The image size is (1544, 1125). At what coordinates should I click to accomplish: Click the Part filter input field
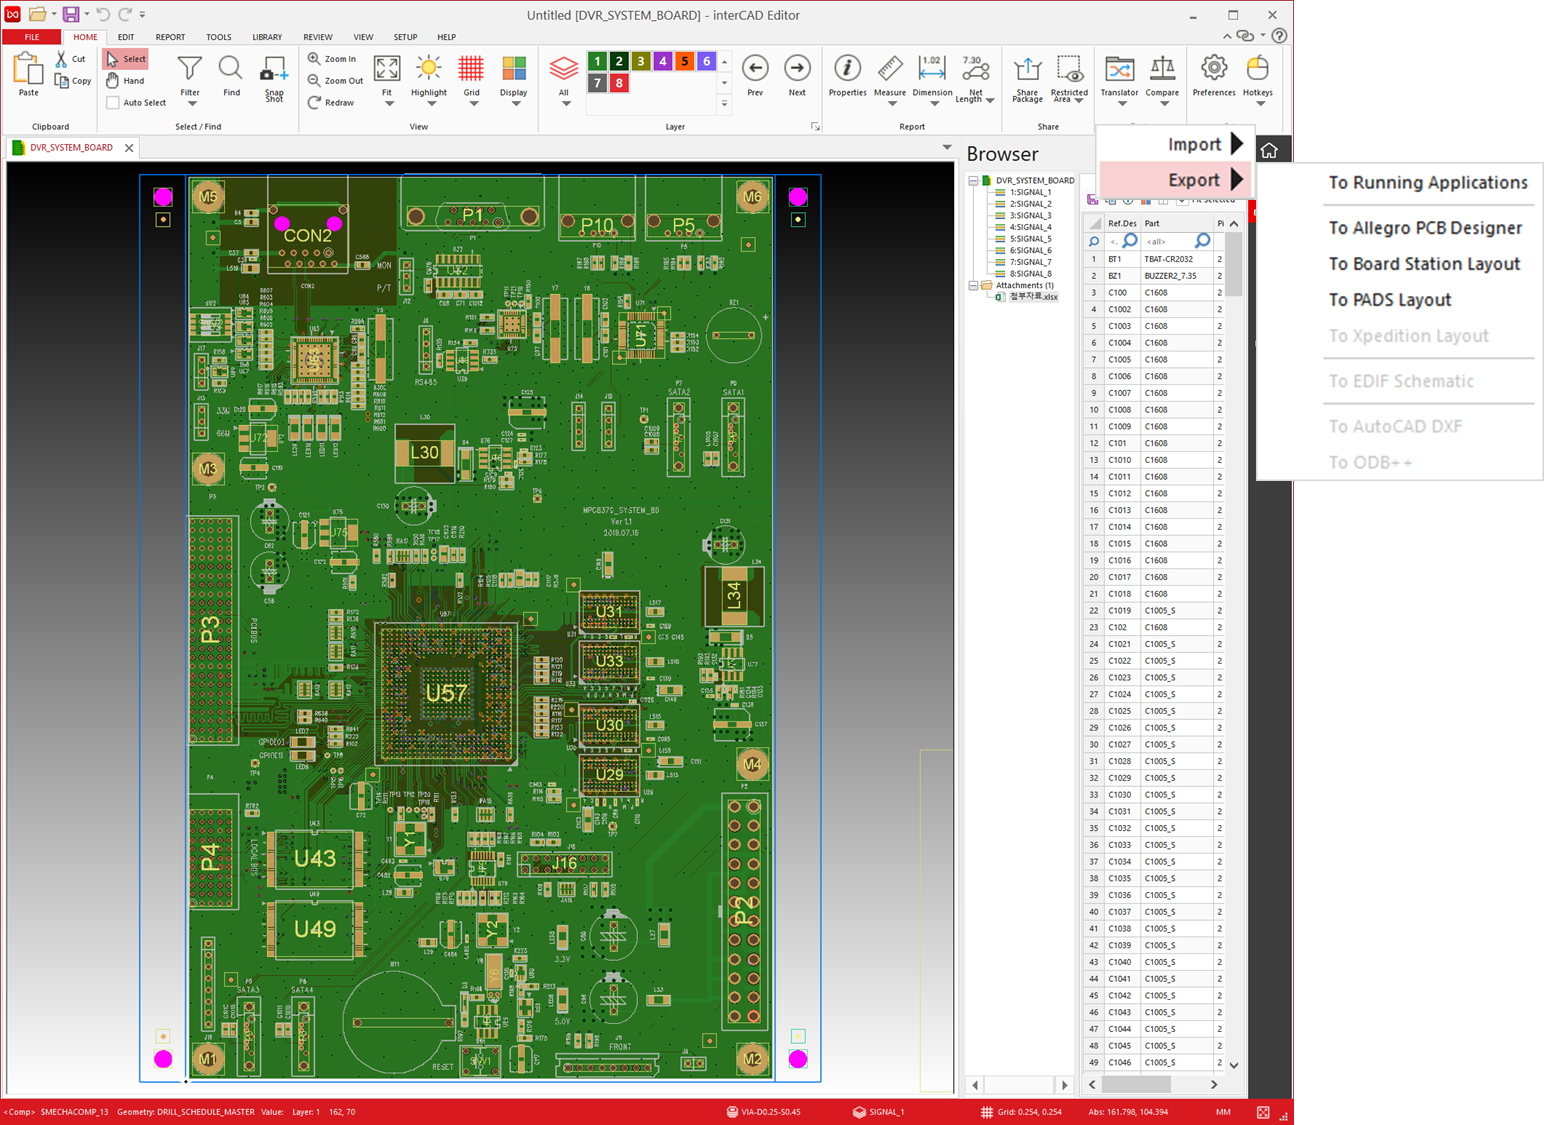(1168, 241)
